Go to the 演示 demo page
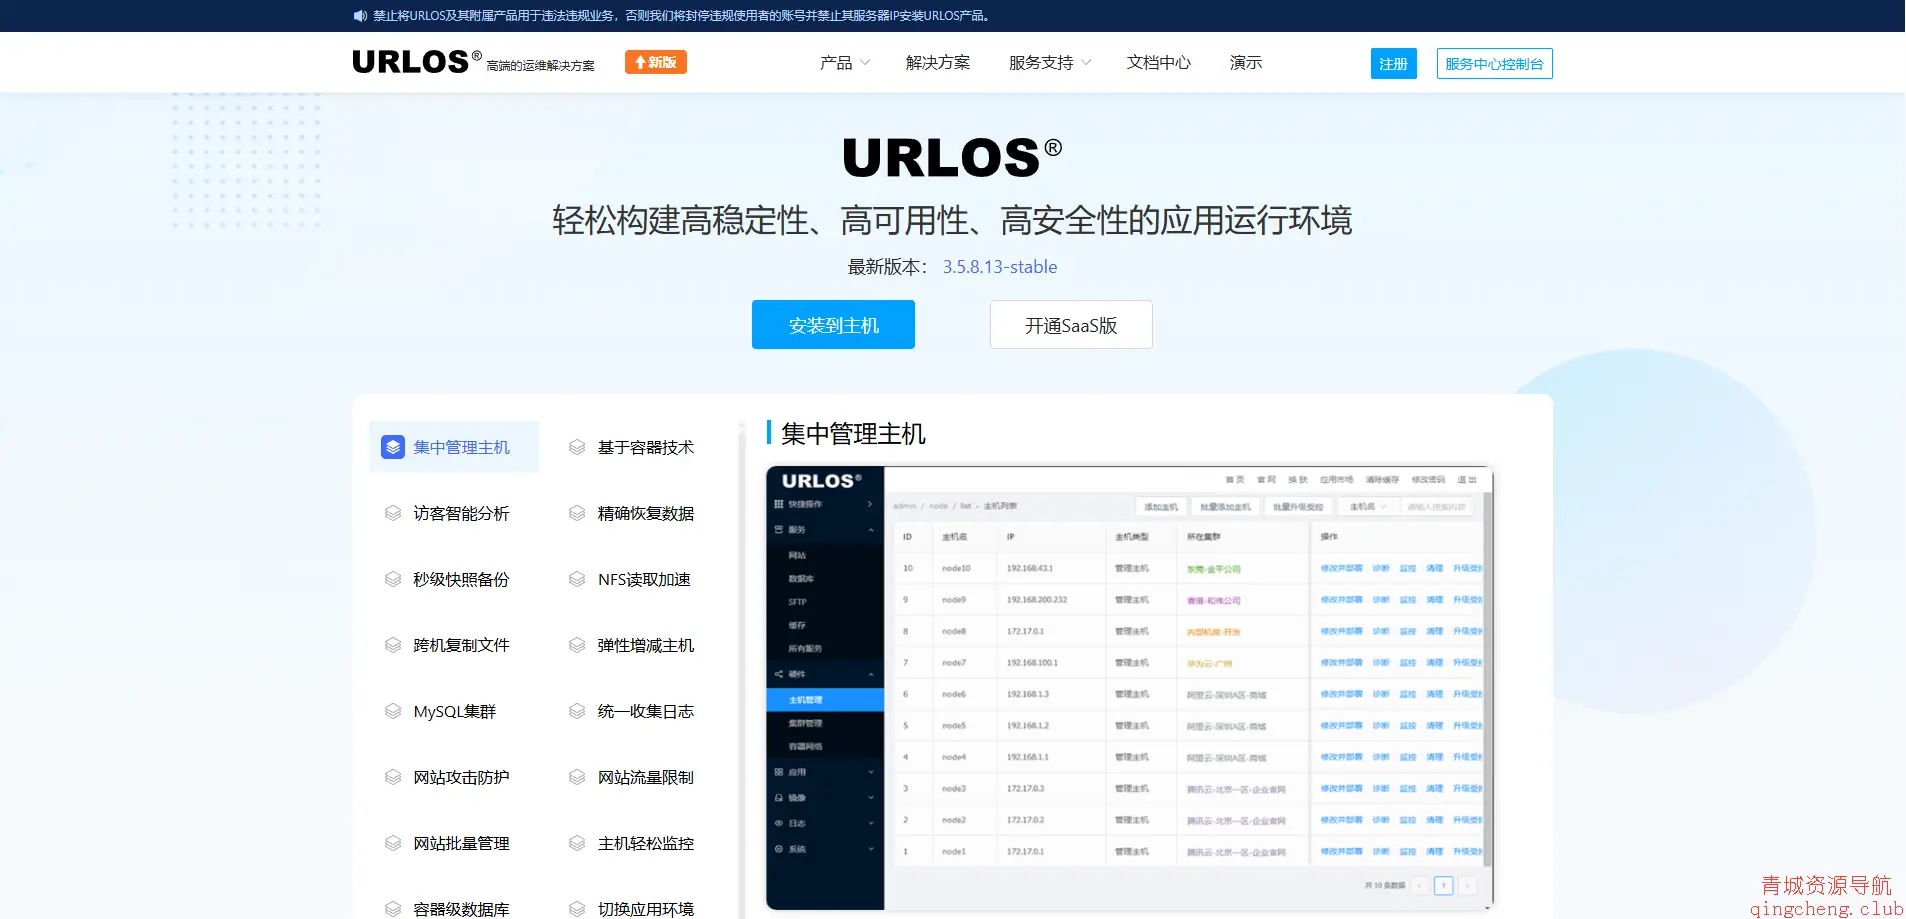 [x=1245, y=63]
